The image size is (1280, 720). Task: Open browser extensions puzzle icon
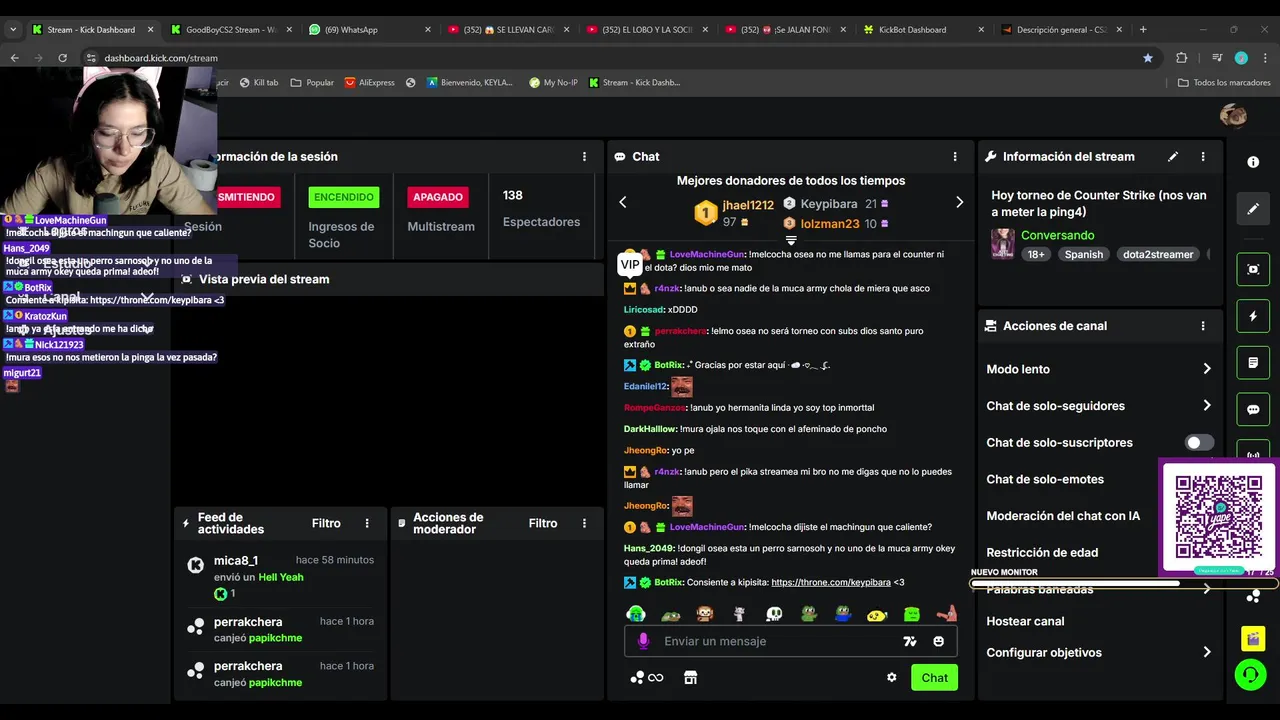1181,58
